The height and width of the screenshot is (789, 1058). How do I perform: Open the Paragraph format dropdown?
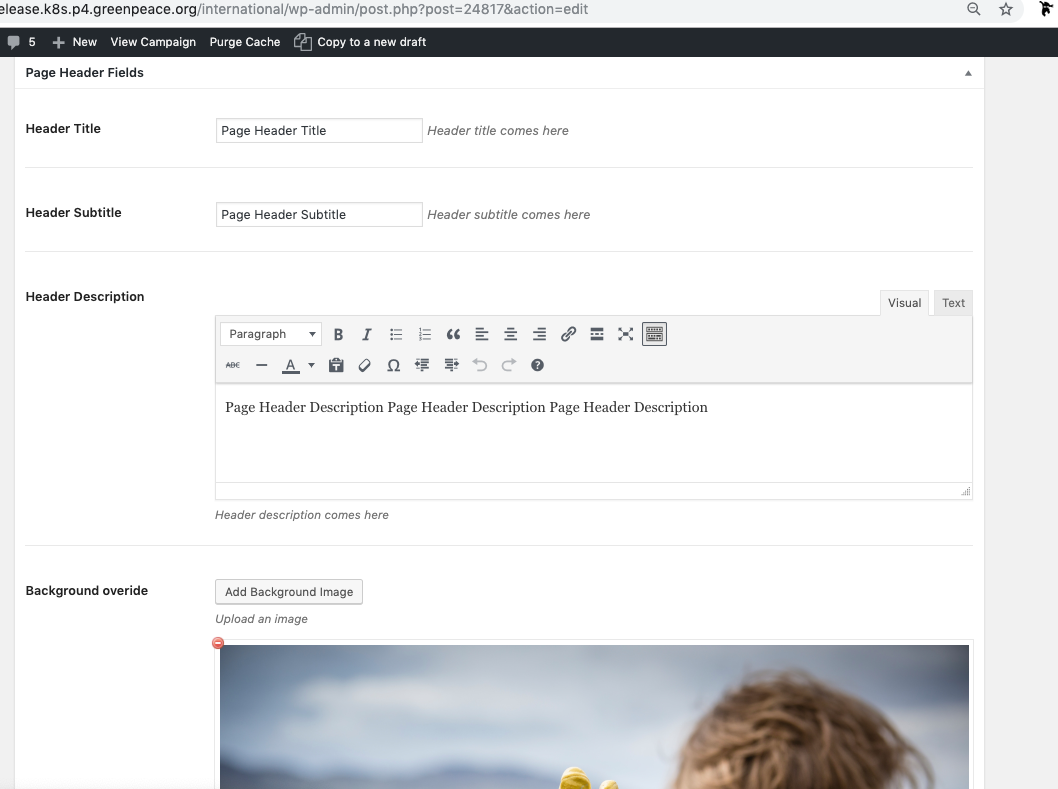(271, 334)
